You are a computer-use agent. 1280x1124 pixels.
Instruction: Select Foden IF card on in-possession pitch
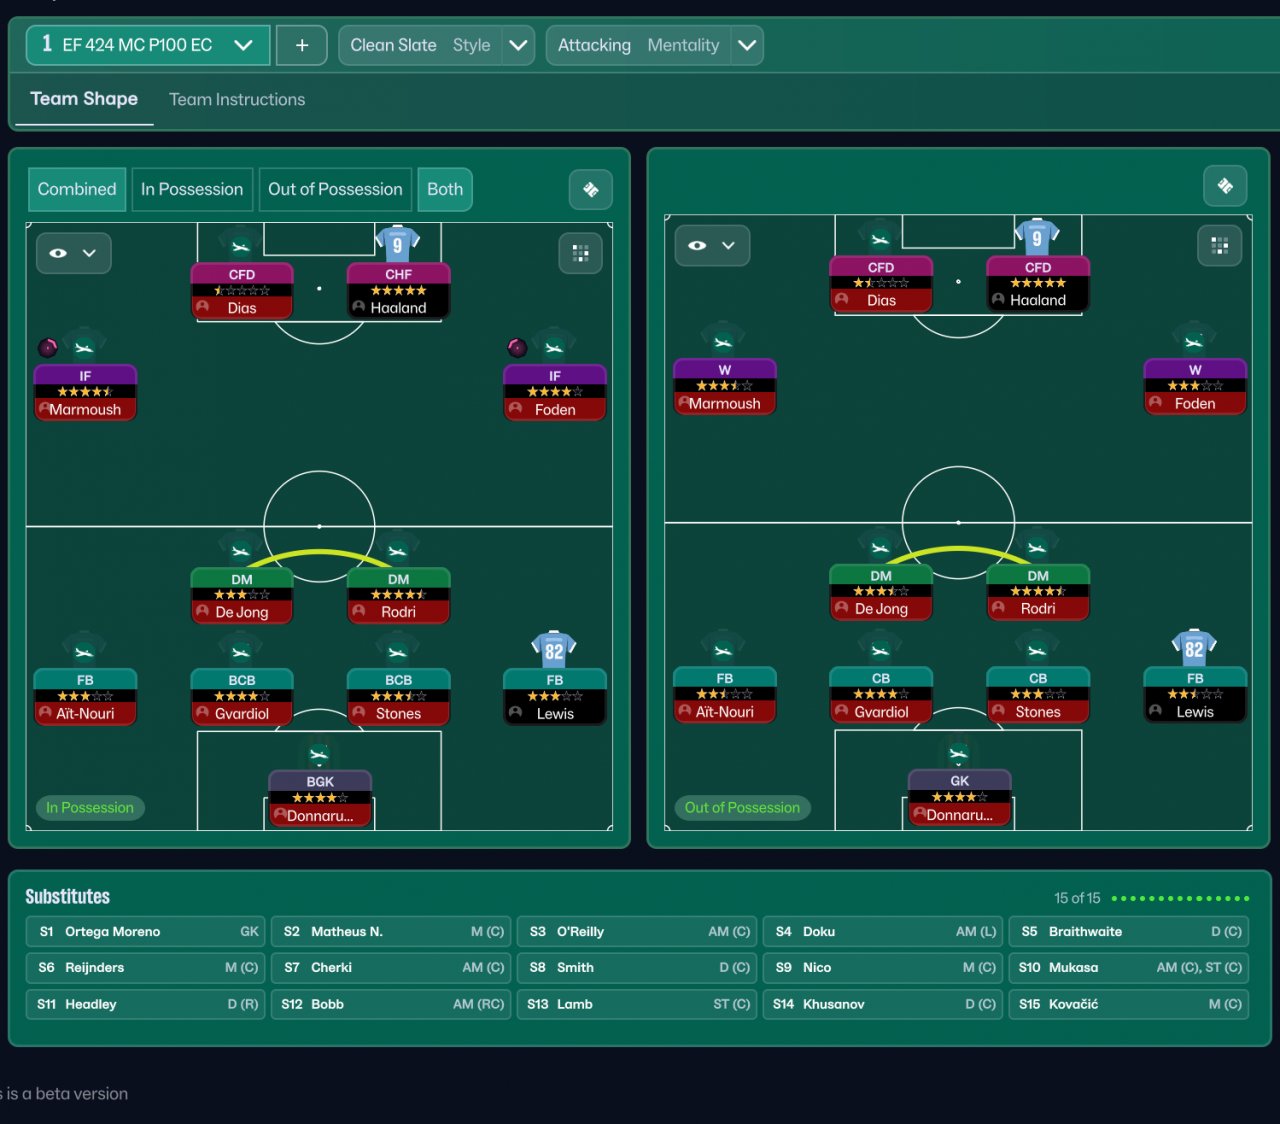555,393
